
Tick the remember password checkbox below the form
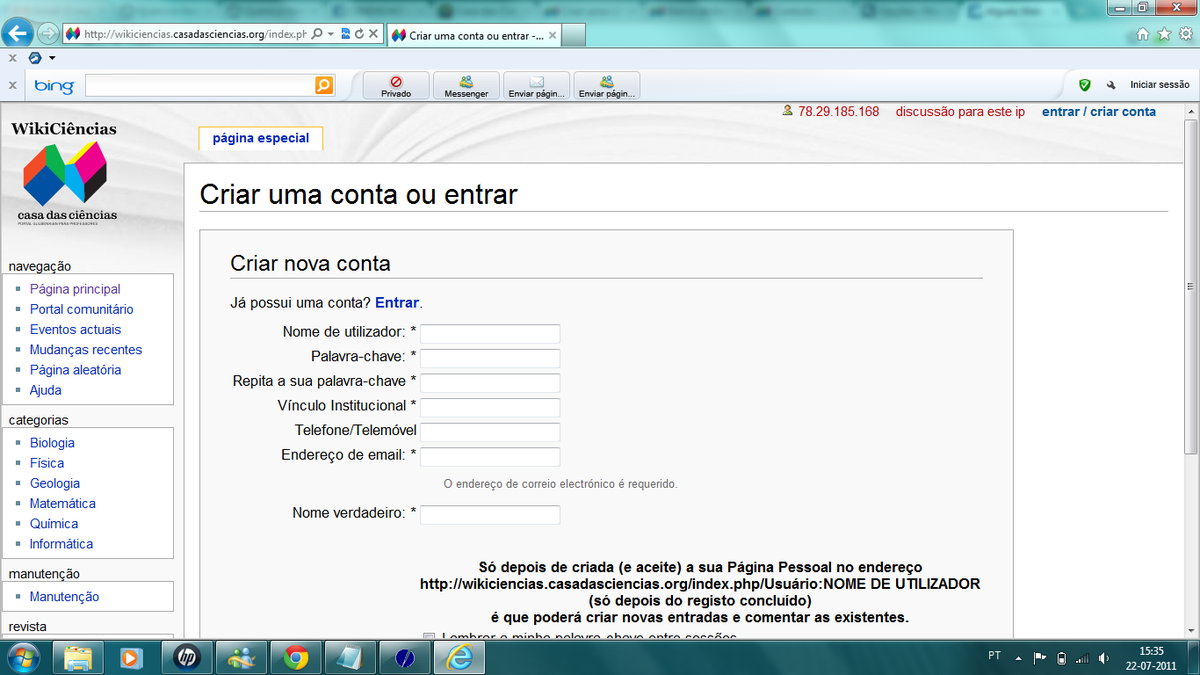pos(429,637)
